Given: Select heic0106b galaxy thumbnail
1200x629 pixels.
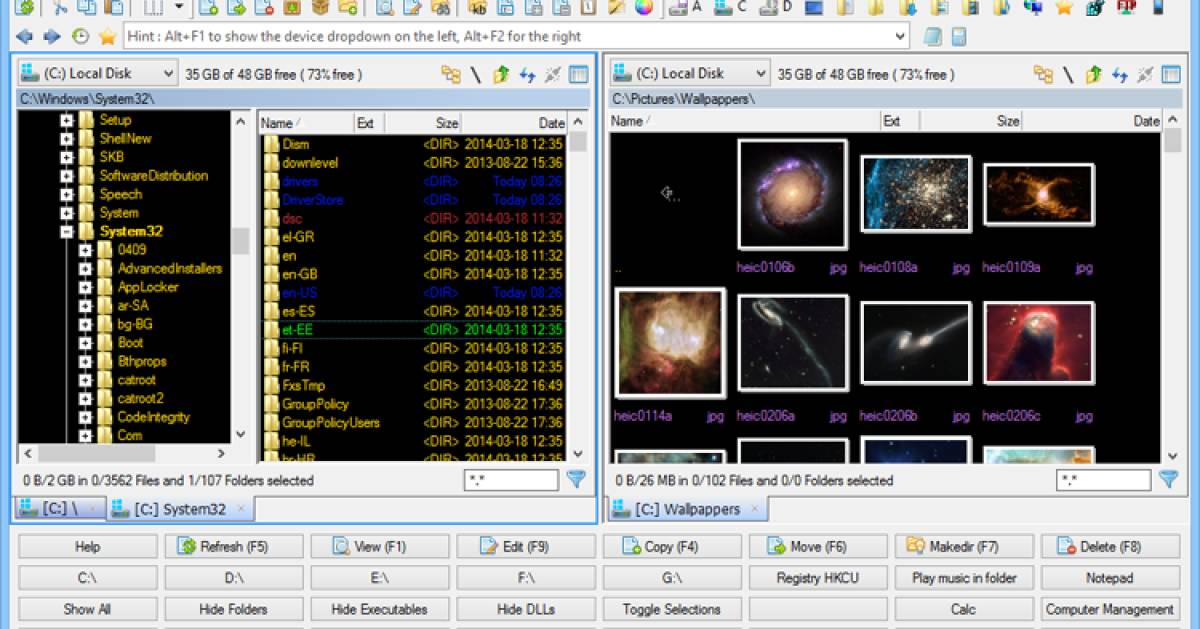Looking at the screenshot, I should [792, 194].
